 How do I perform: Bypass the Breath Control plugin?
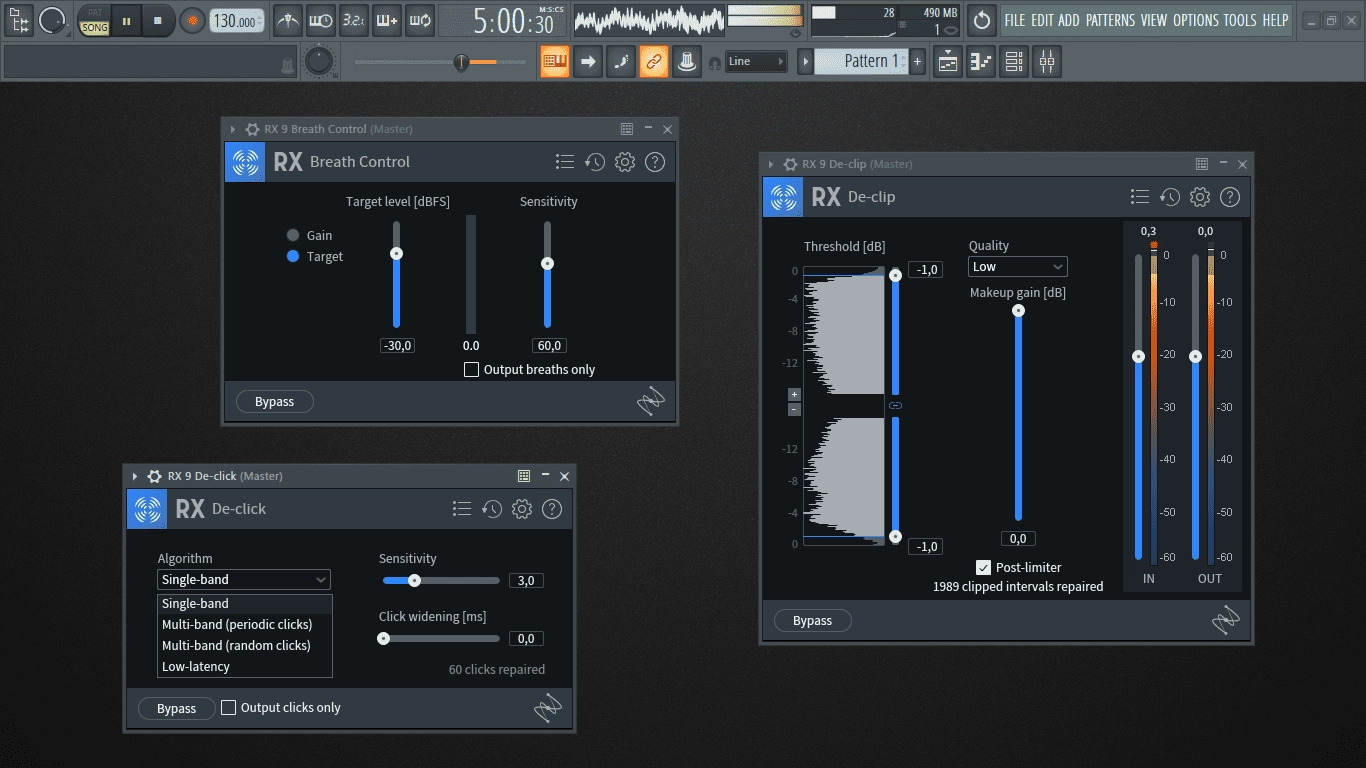[275, 402]
